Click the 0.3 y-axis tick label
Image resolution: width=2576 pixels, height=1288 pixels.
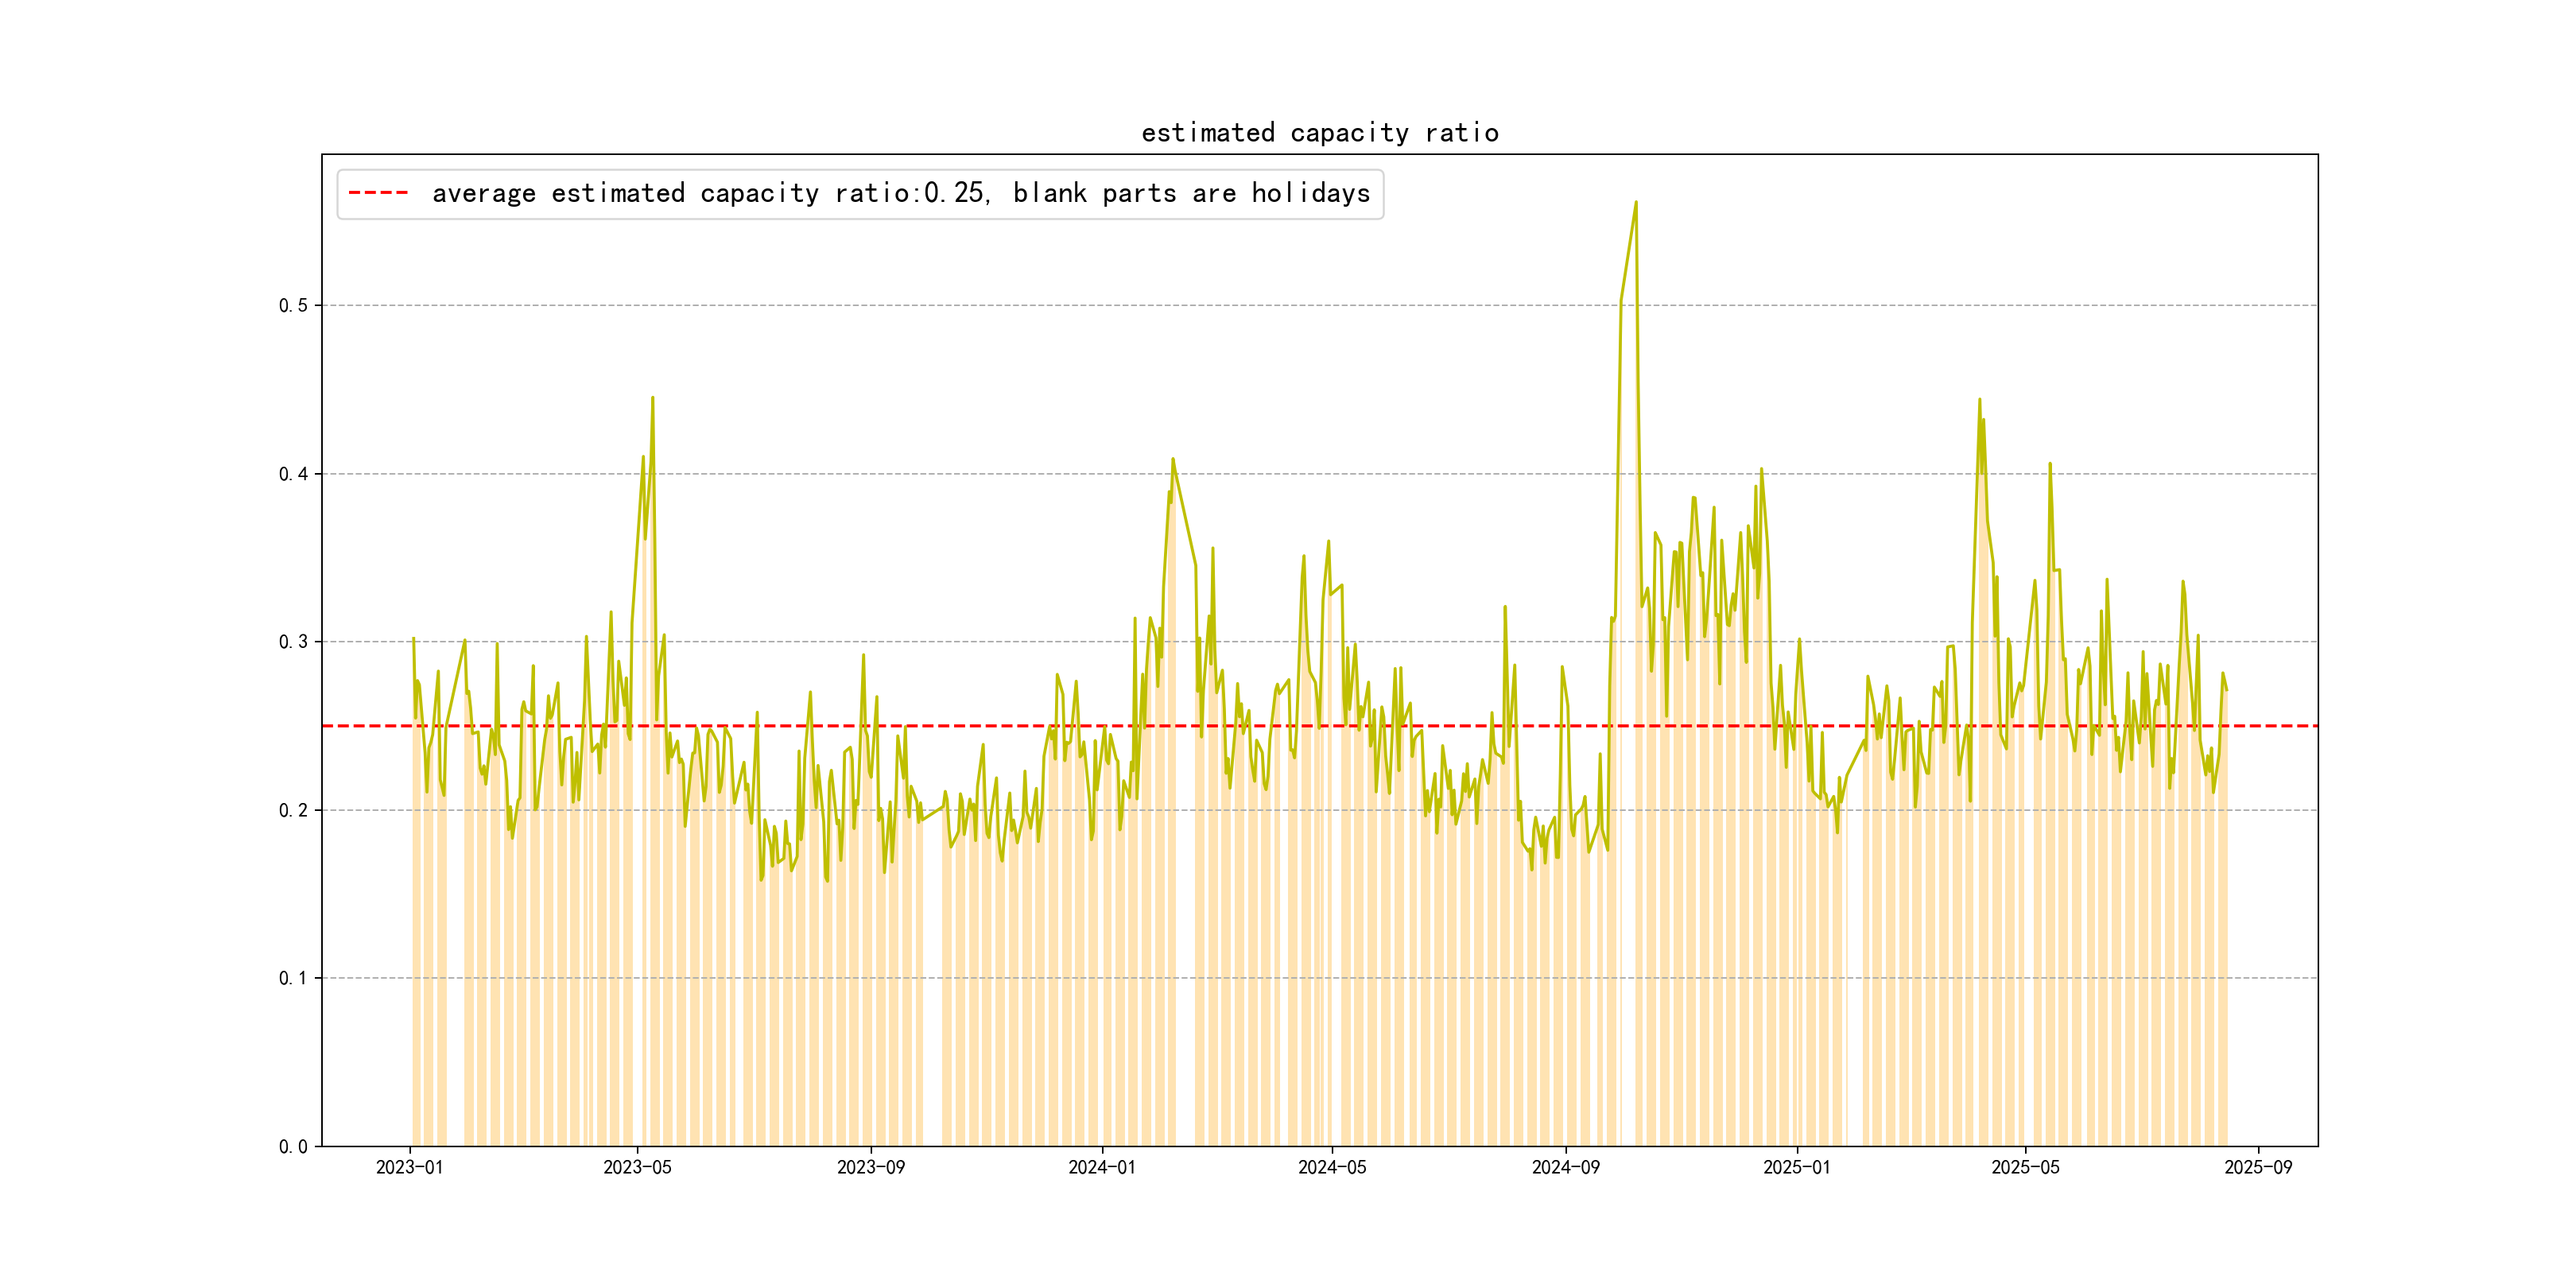click(x=293, y=642)
